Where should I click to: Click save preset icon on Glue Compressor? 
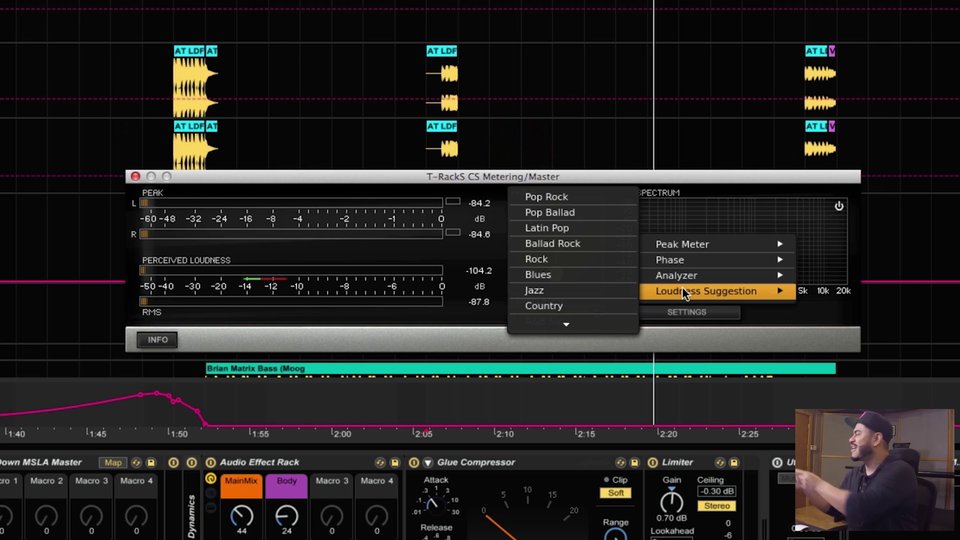[x=635, y=462]
